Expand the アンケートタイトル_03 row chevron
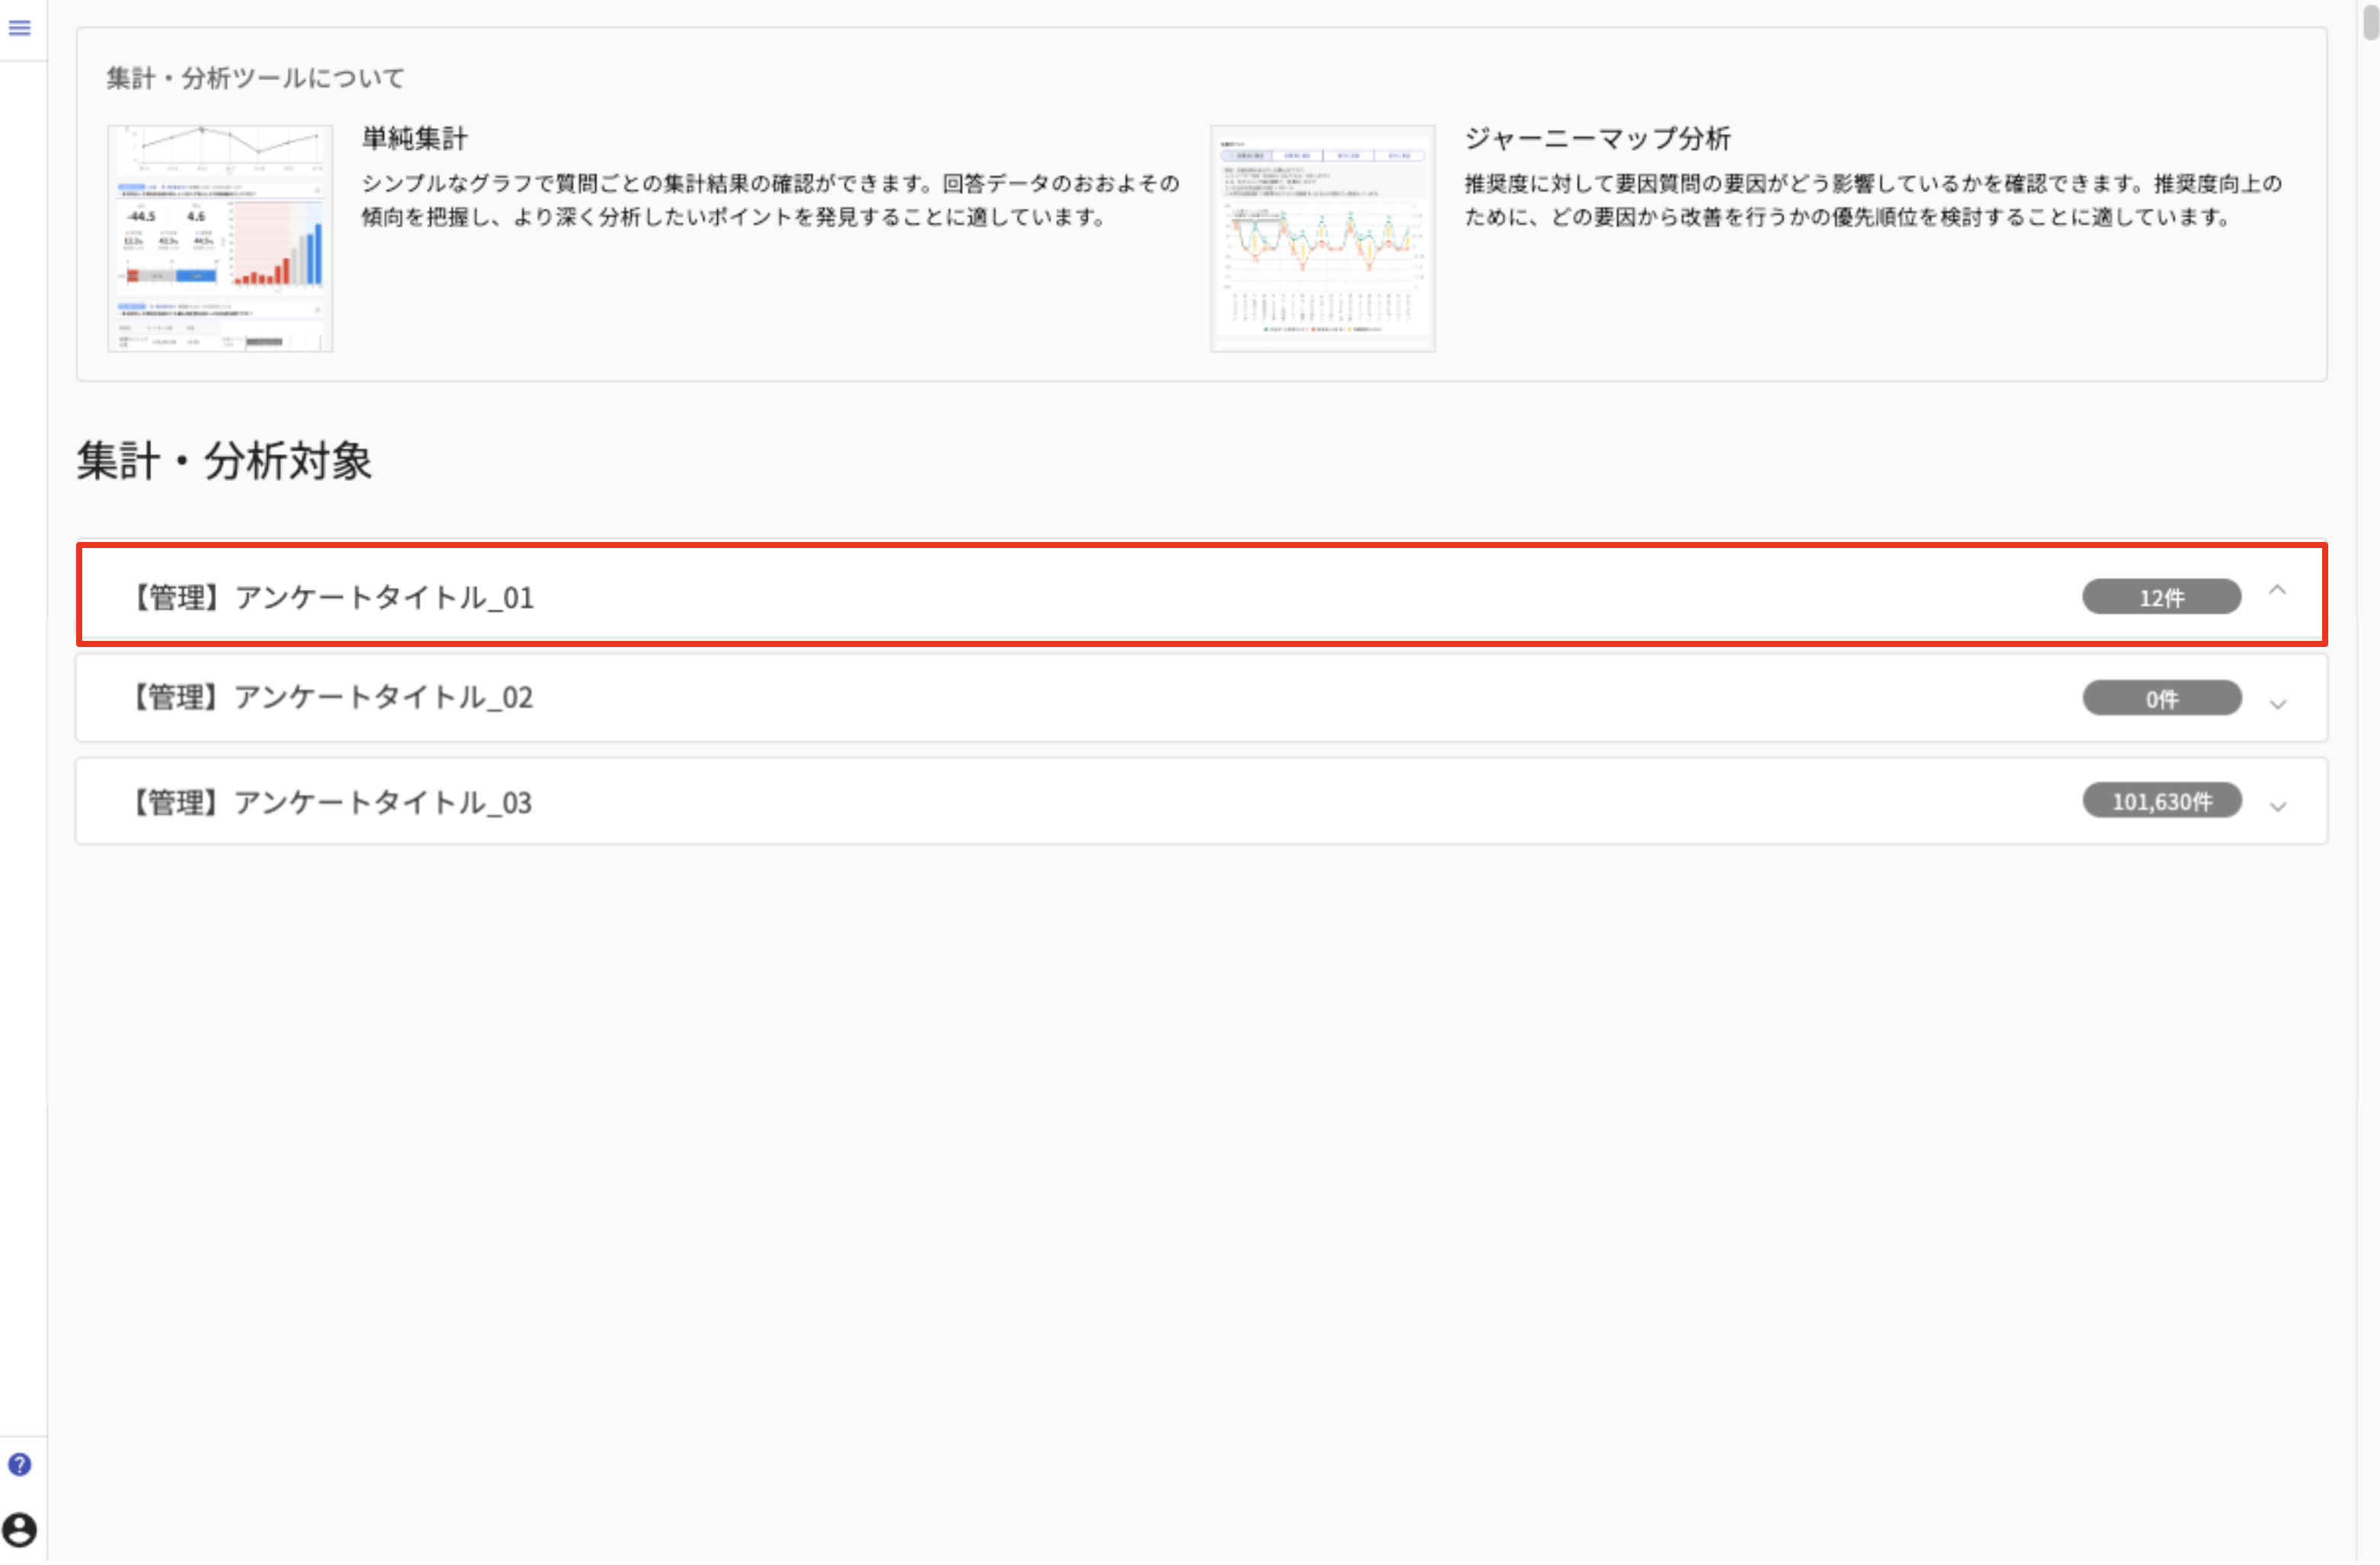Viewport: 2380px width, 1565px height. [x=2278, y=808]
